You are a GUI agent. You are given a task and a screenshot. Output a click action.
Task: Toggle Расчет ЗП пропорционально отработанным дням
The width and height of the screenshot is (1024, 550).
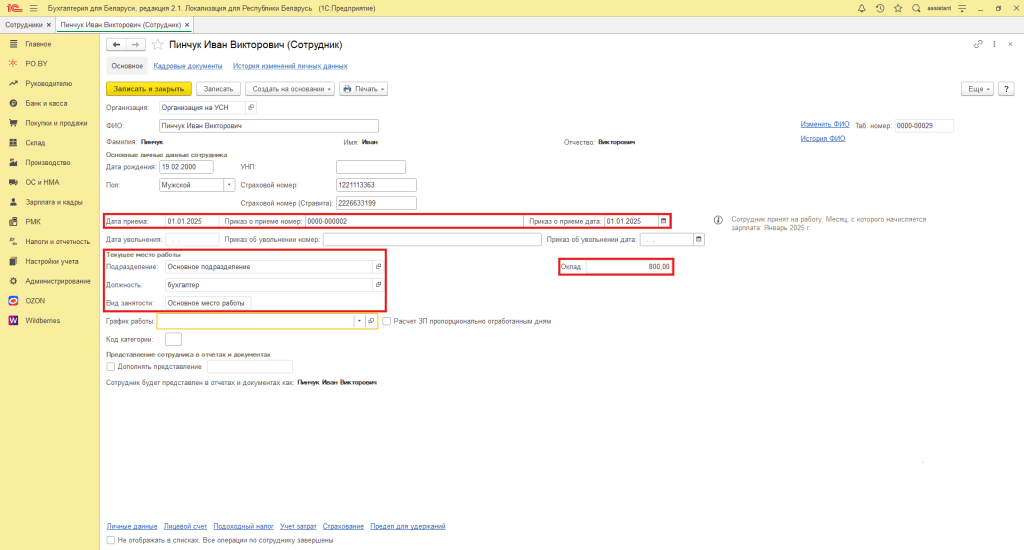(x=387, y=321)
